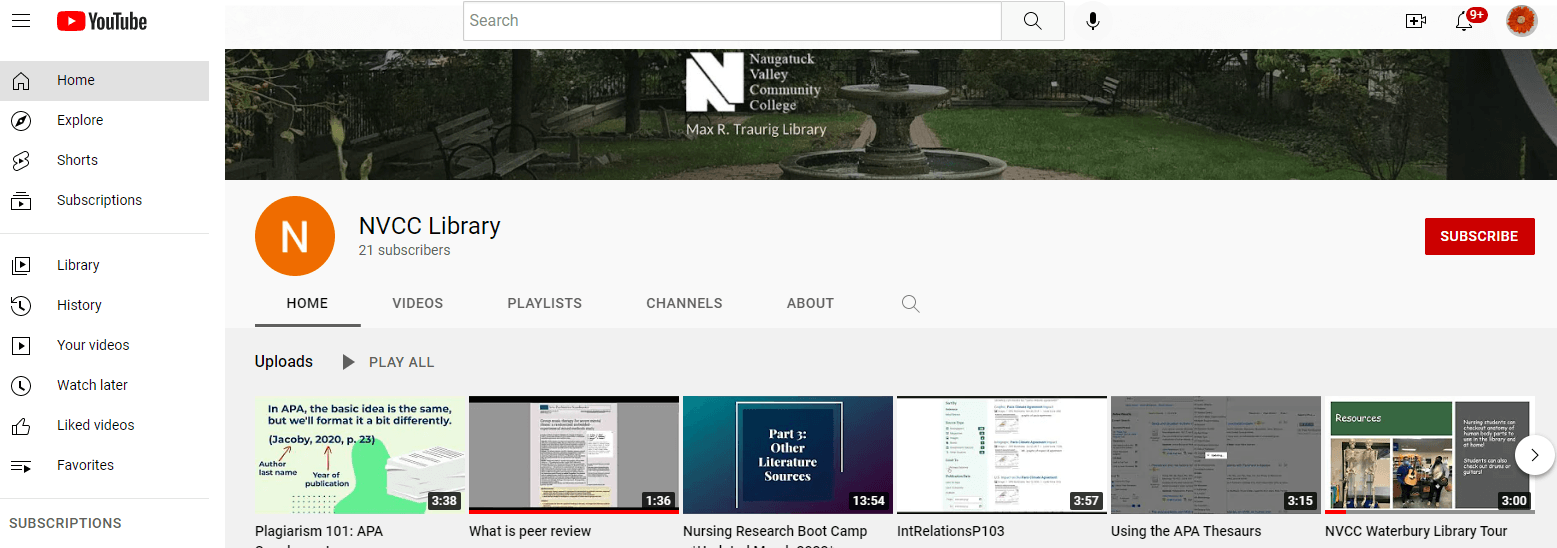1557x548 pixels.
Task: Click the Liked videos thumbs-up icon
Action: (x=21, y=425)
